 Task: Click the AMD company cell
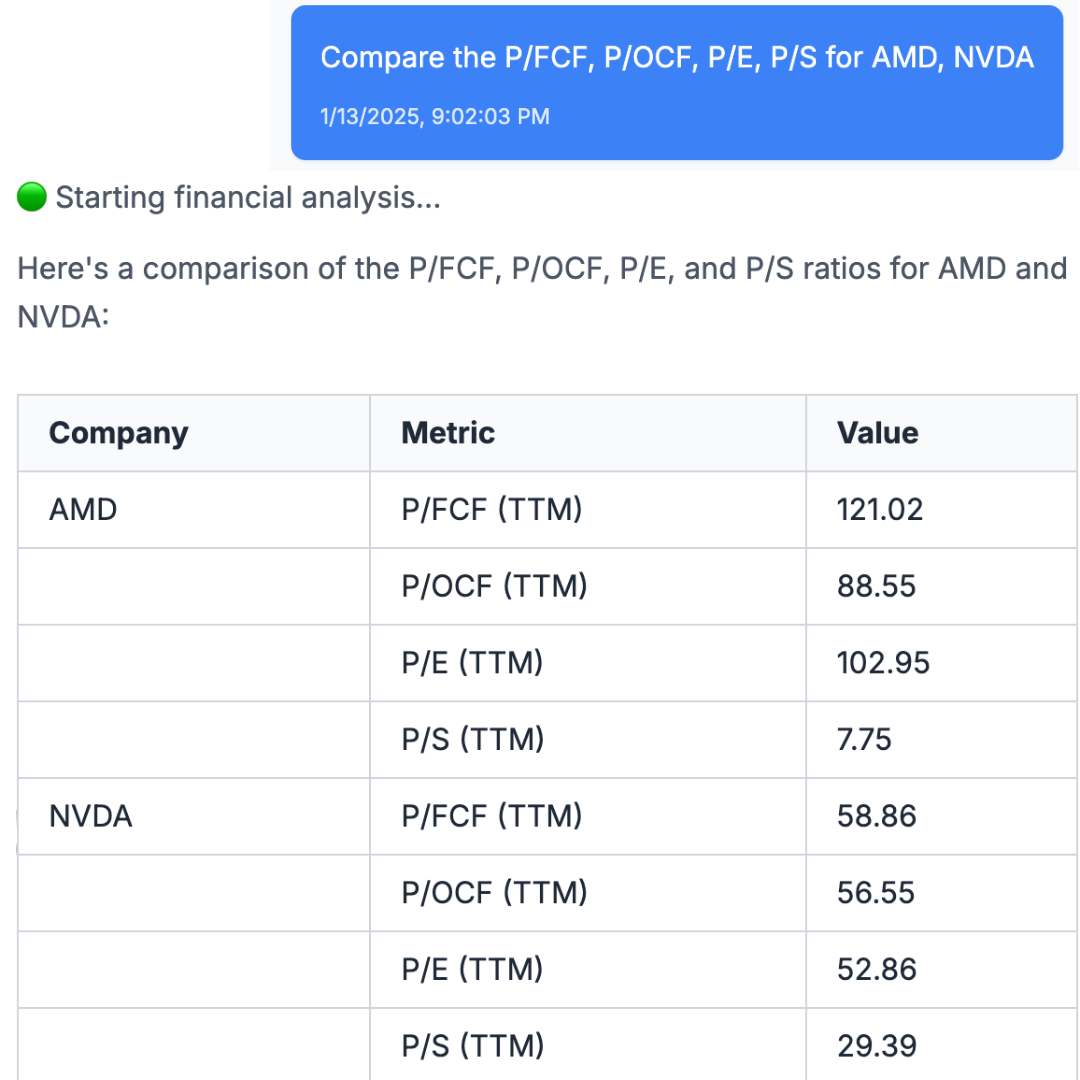point(83,510)
